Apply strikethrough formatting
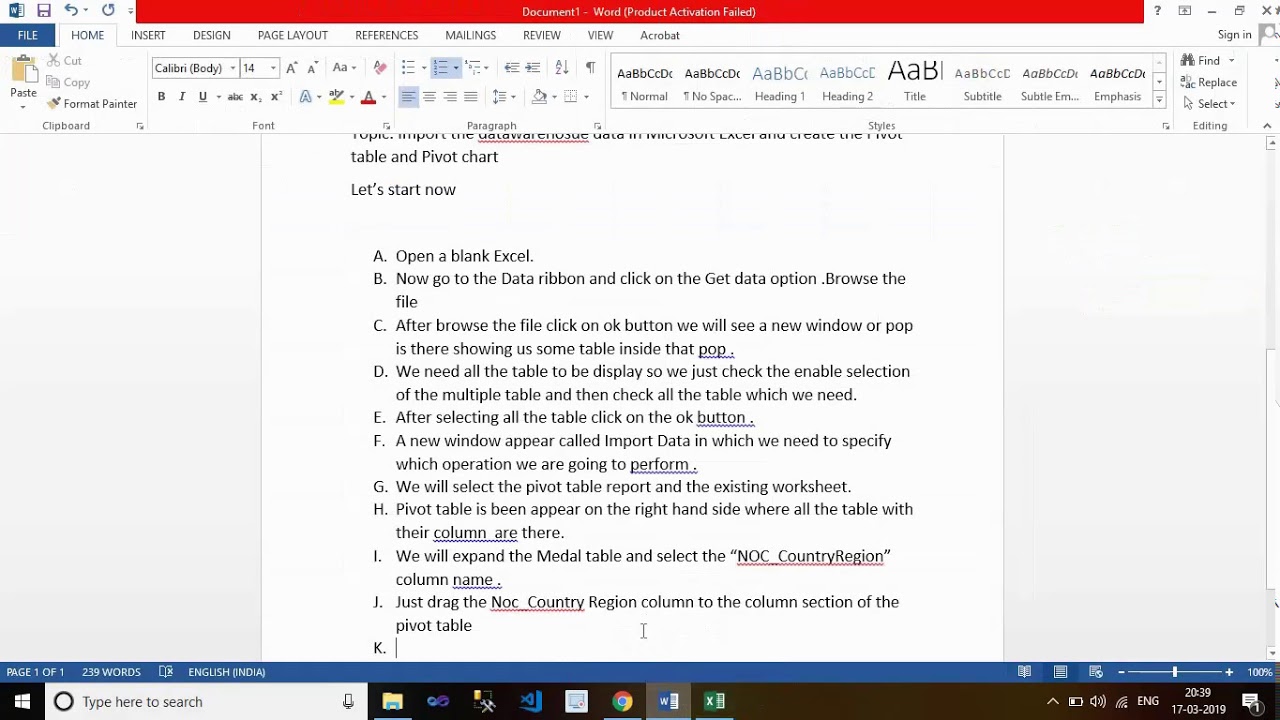 click(x=235, y=97)
